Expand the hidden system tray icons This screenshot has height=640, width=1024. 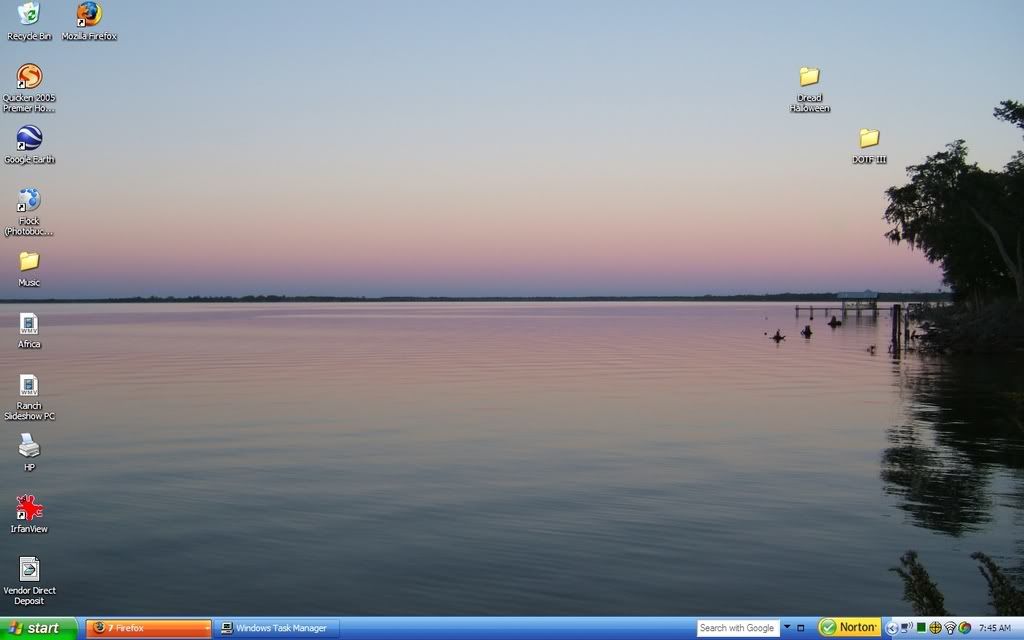[893, 628]
